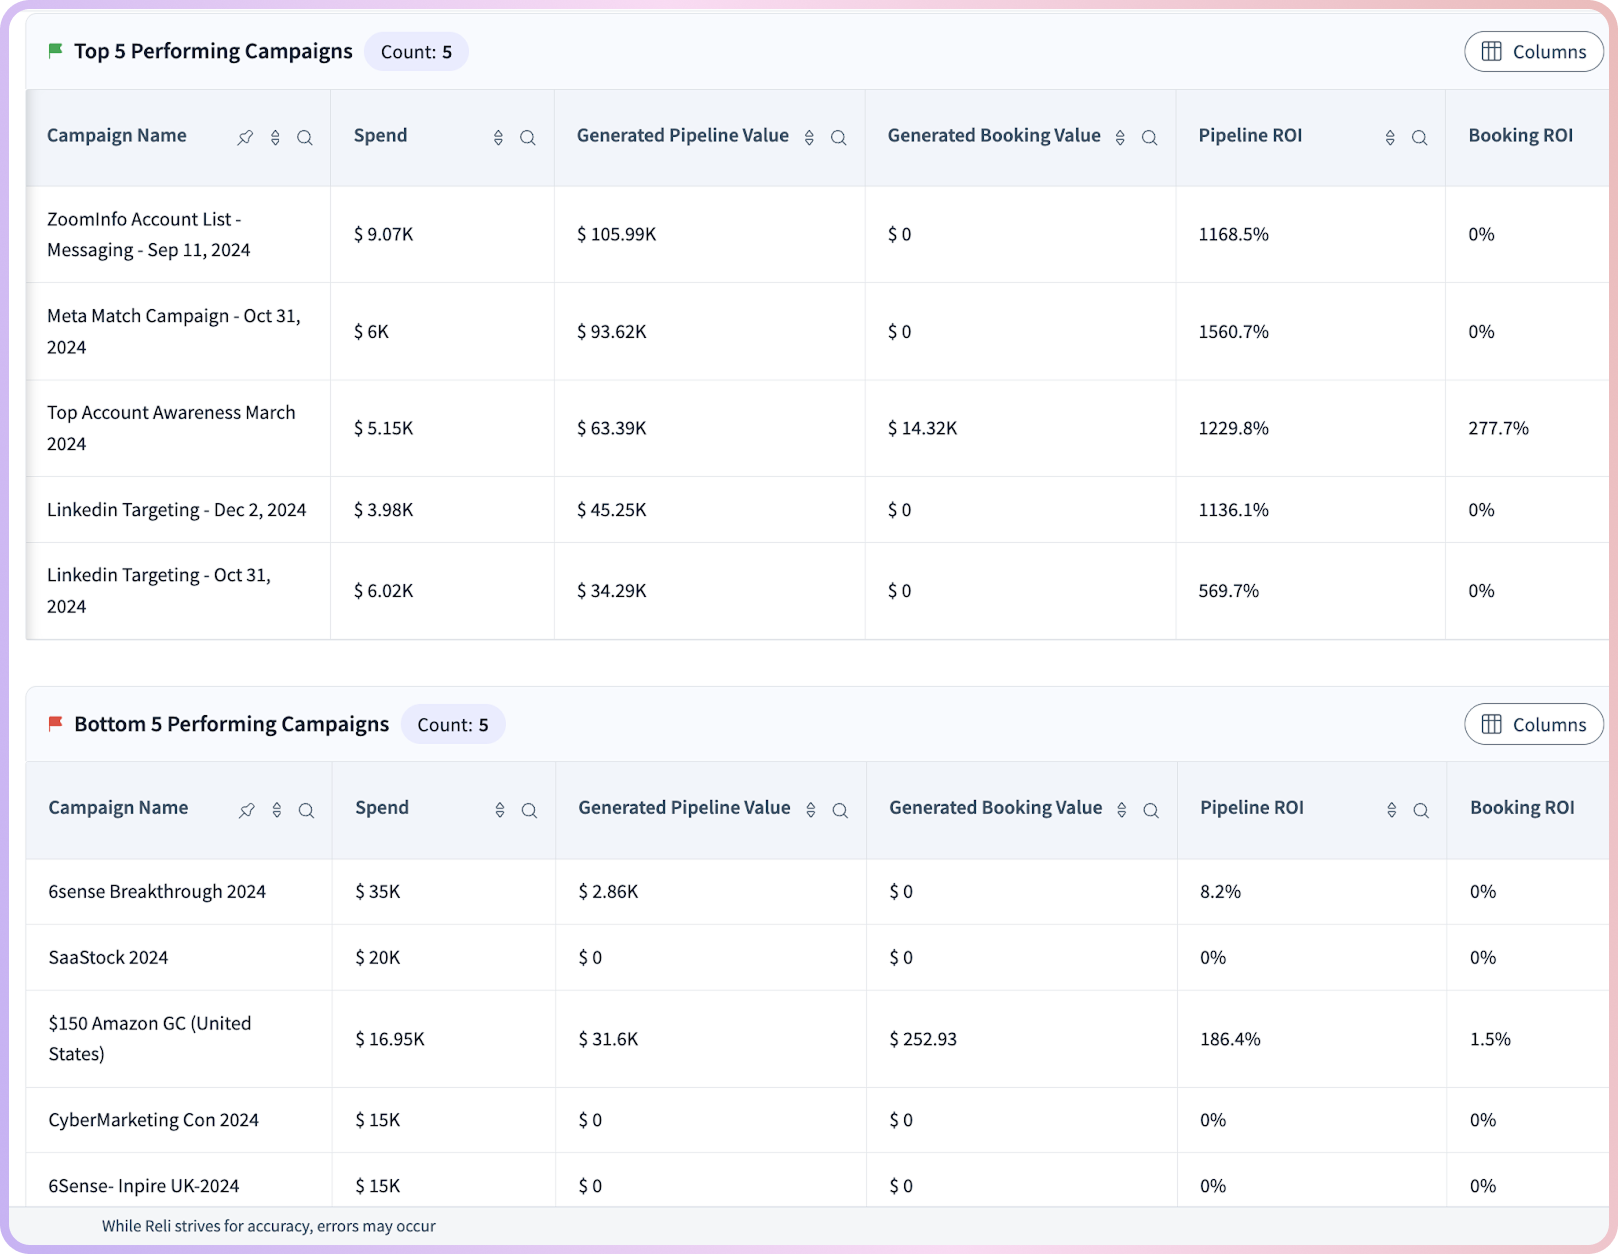Viewport: 1618px width, 1254px height.
Task: Search Pipeline ROI column in Top 5 table
Action: coord(1420,138)
